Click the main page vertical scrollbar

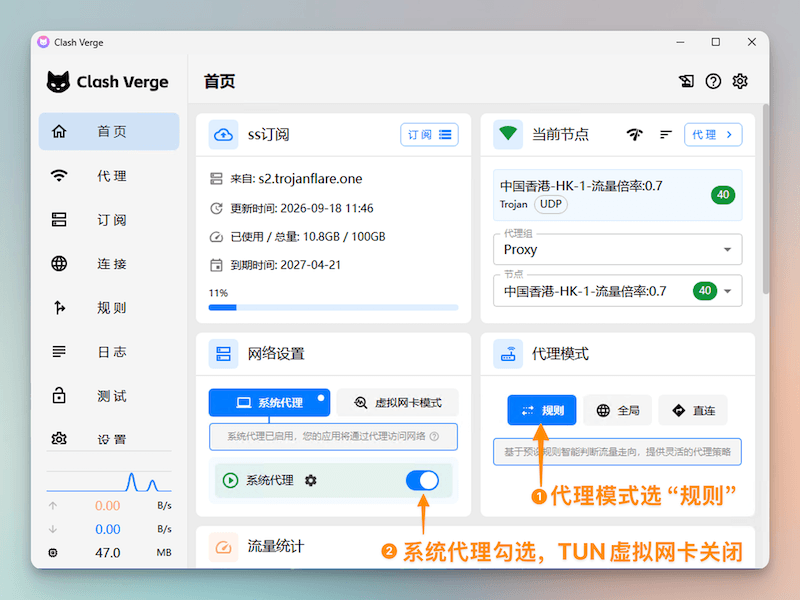(765, 199)
